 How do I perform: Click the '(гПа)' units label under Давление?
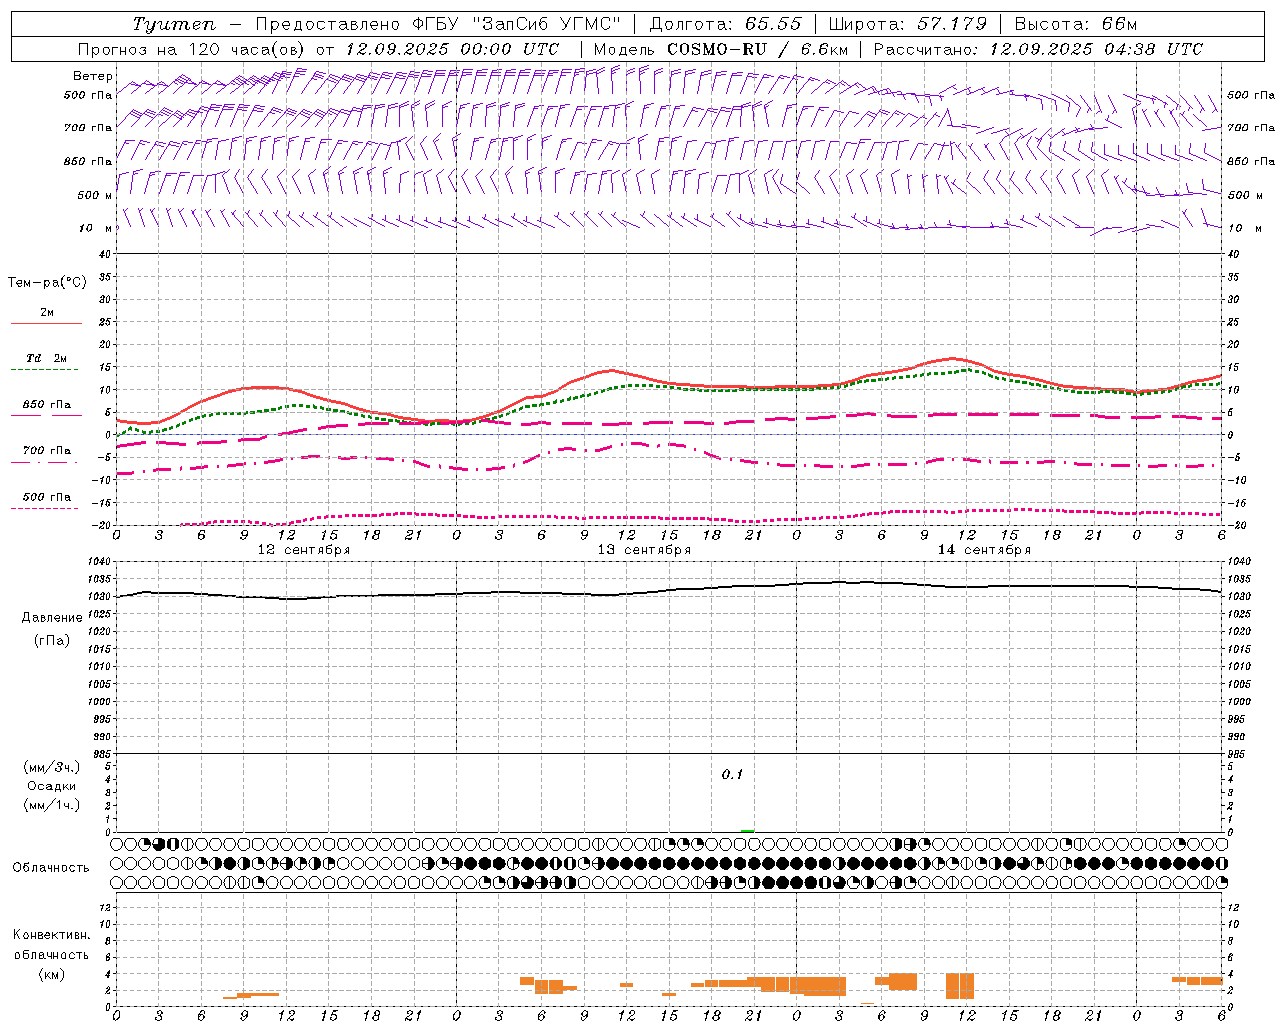click(x=52, y=641)
